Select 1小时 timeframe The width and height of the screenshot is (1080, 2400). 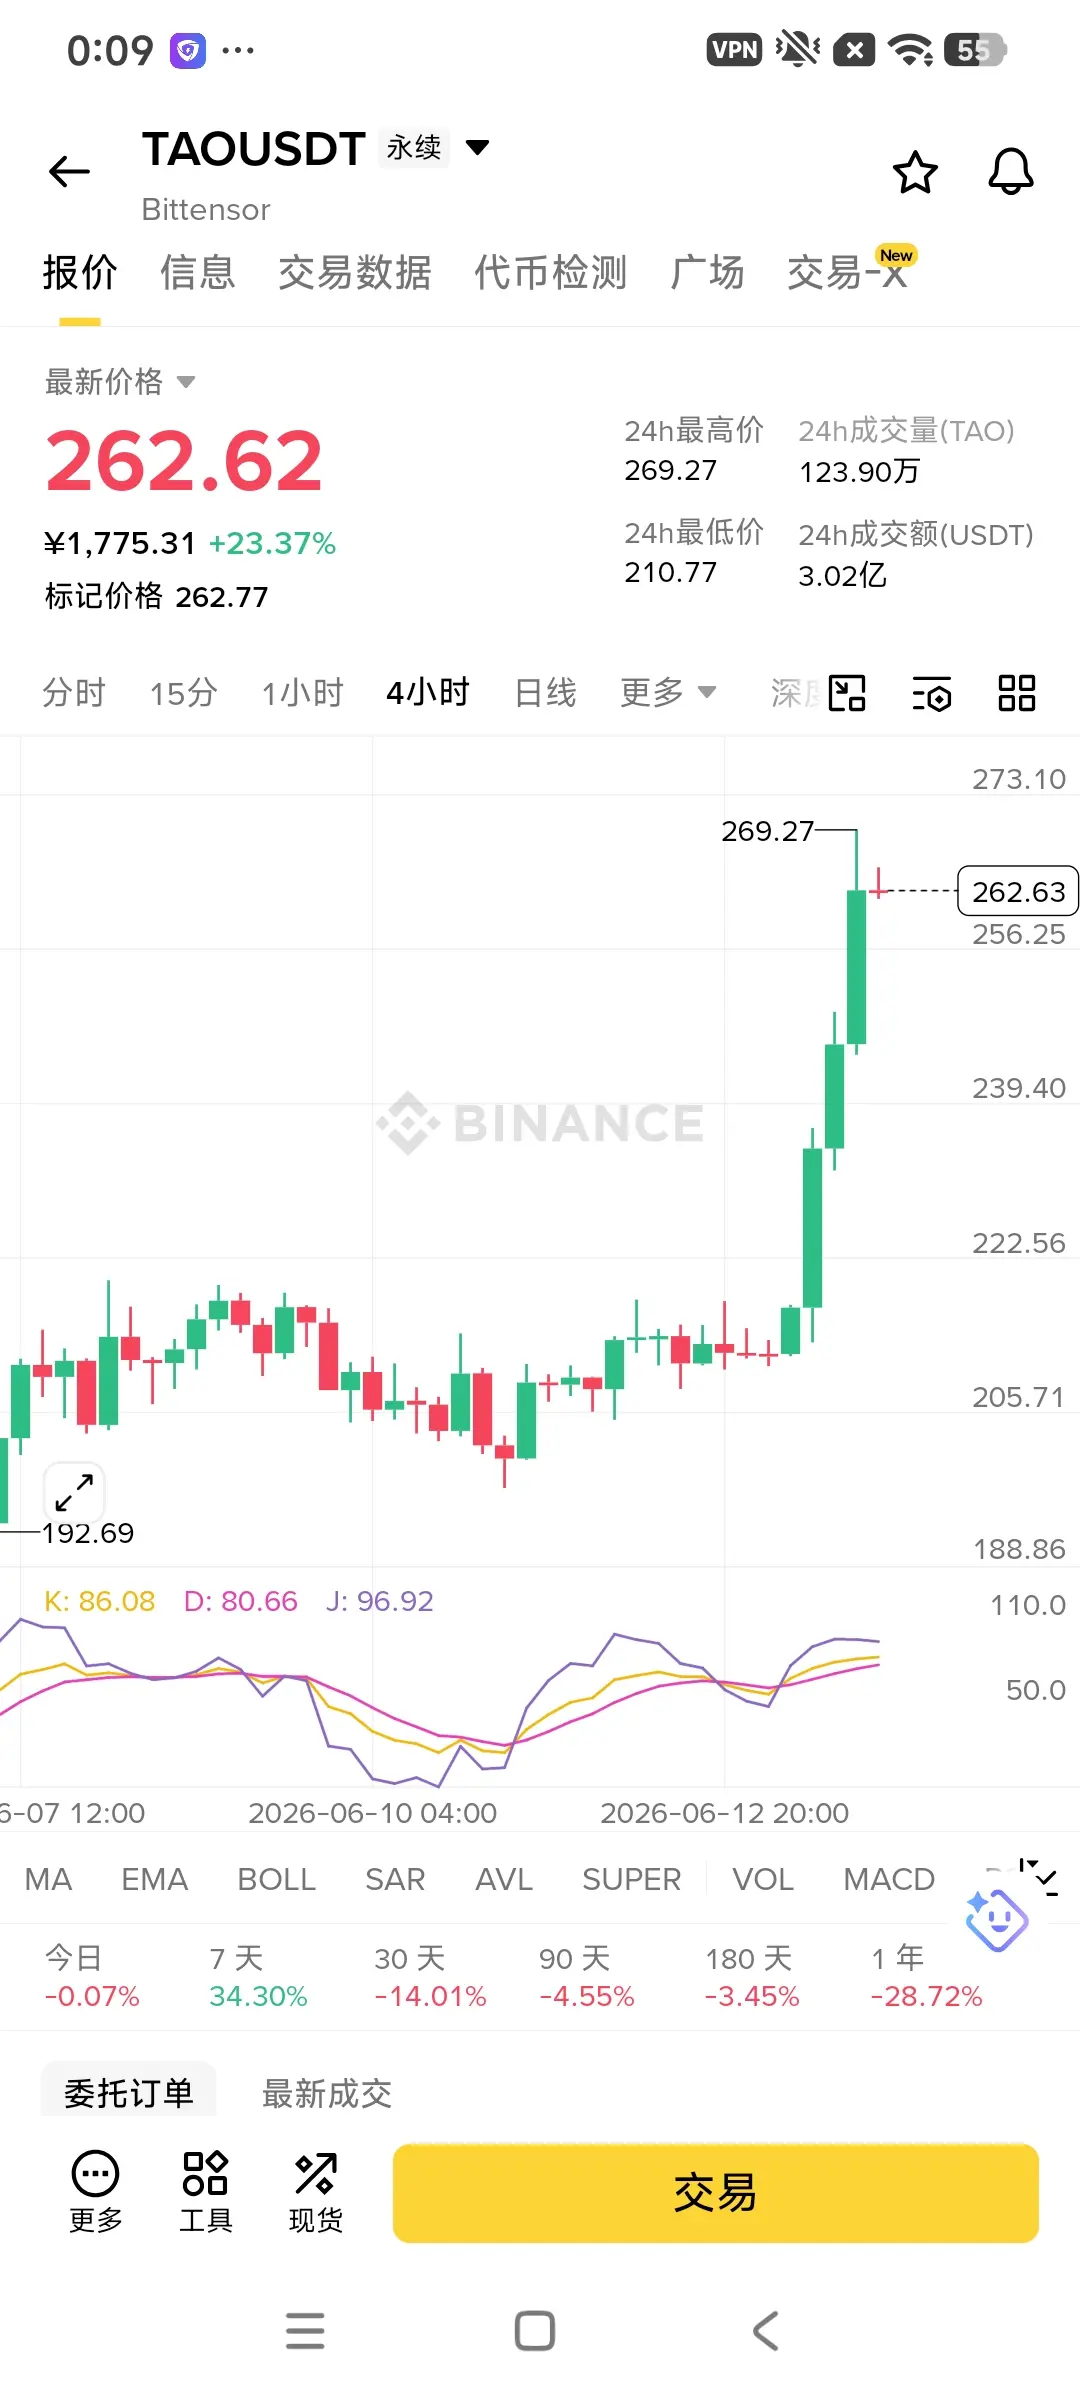tap(302, 692)
